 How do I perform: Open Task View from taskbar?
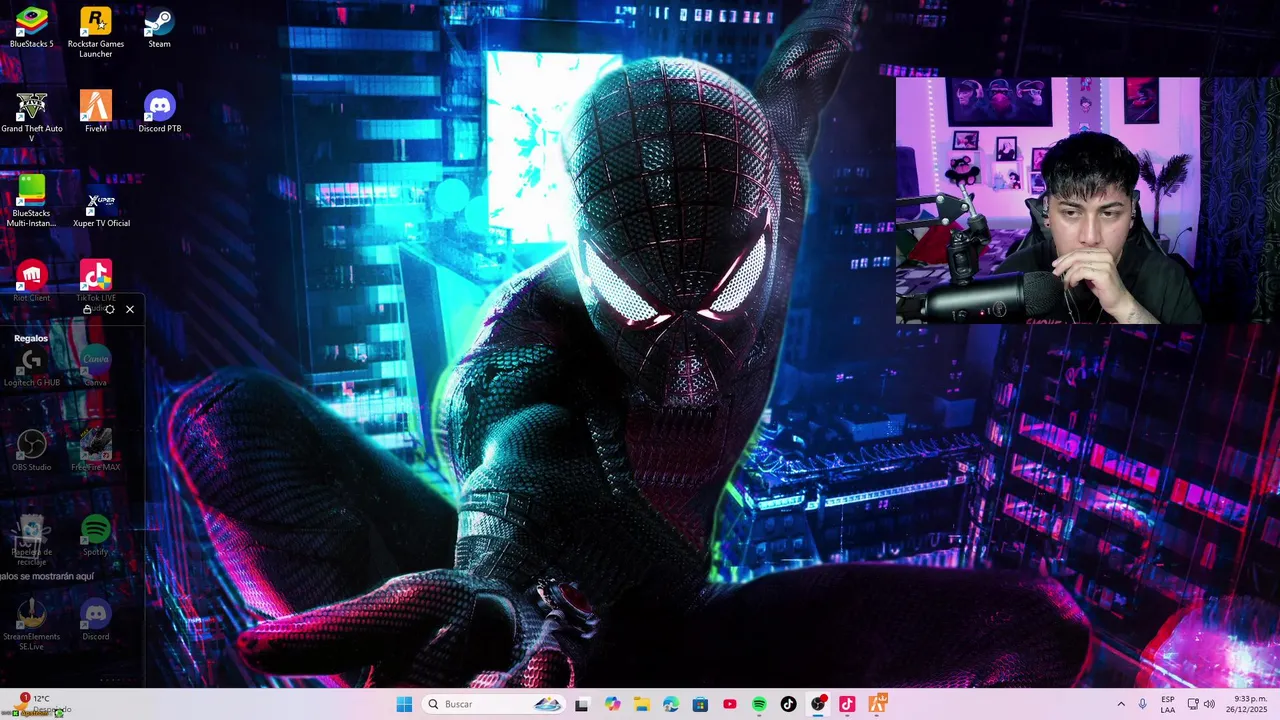(x=582, y=704)
